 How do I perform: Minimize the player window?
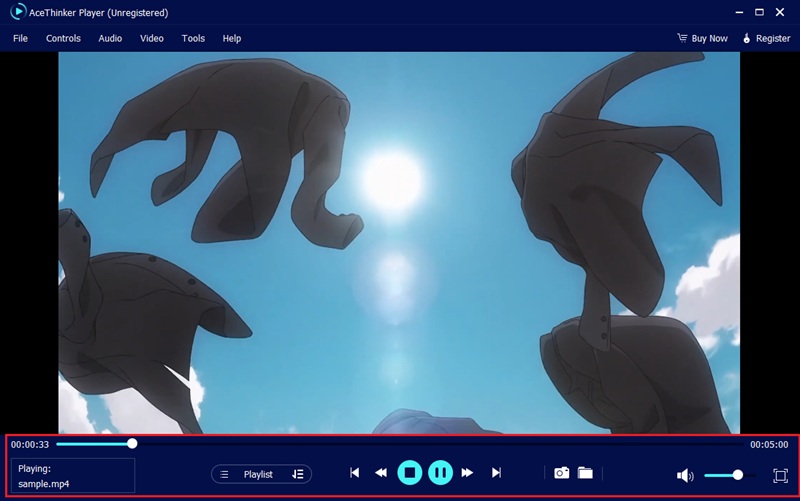coord(739,12)
